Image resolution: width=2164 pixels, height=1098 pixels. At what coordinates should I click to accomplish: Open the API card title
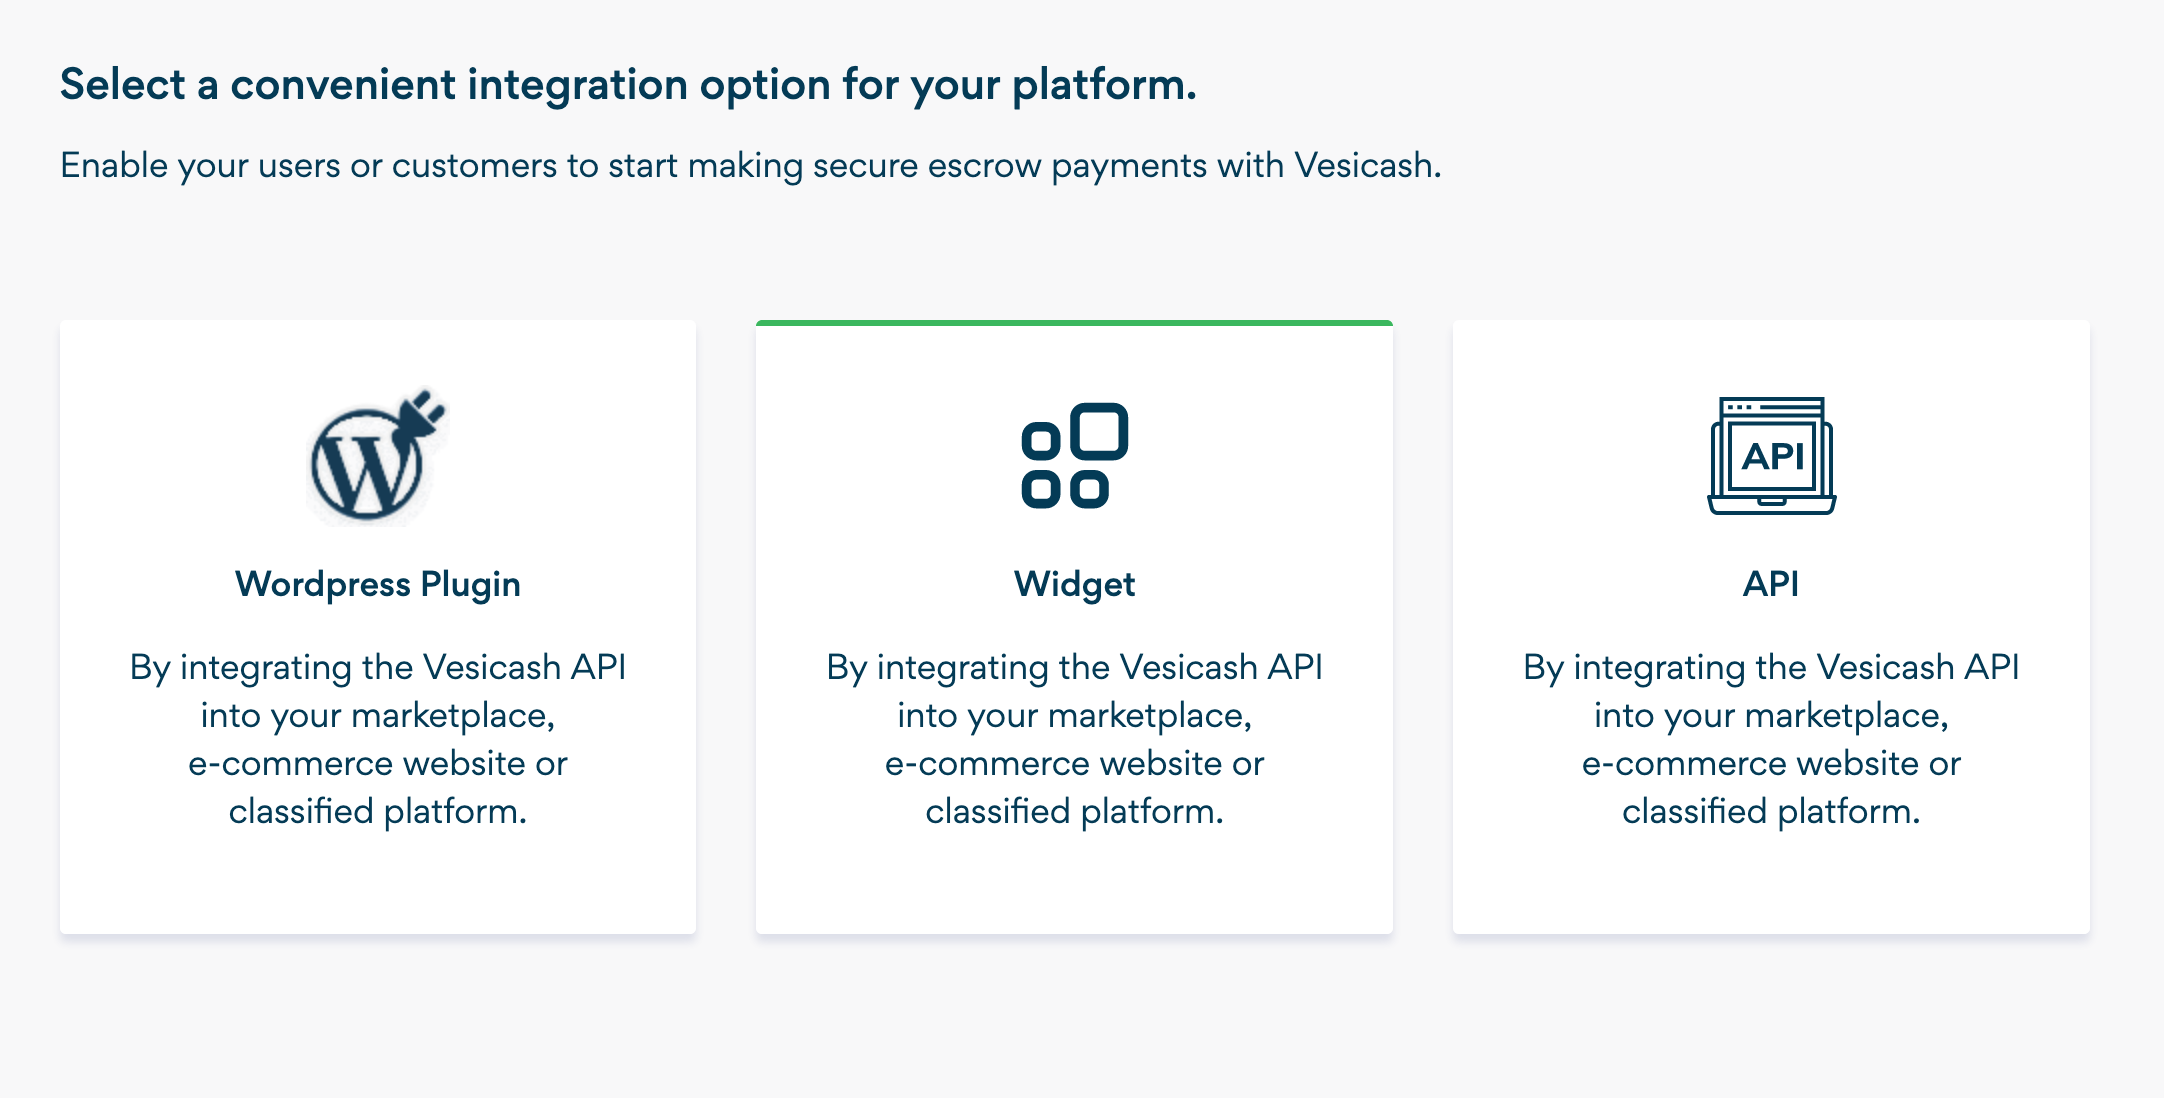pyautogui.click(x=1771, y=584)
